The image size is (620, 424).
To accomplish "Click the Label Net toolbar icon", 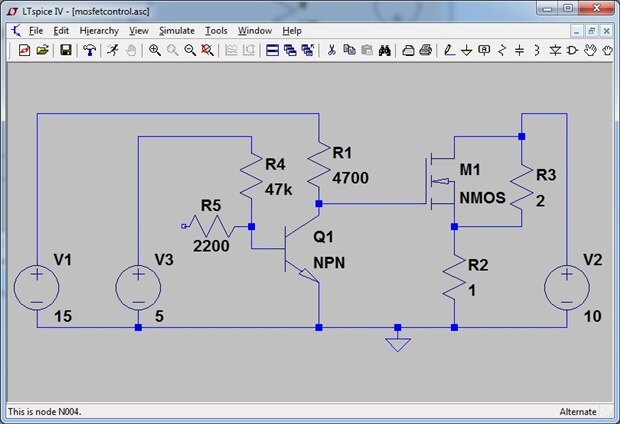I will (x=484, y=50).
